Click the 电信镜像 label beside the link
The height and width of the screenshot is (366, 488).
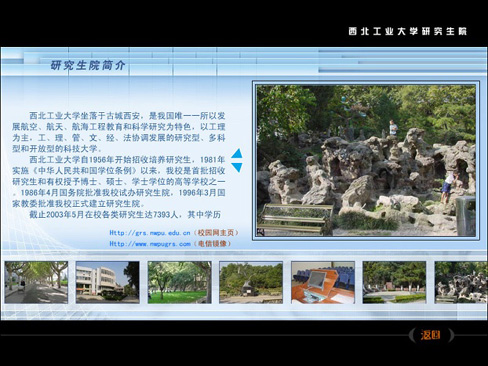point(212,244)
